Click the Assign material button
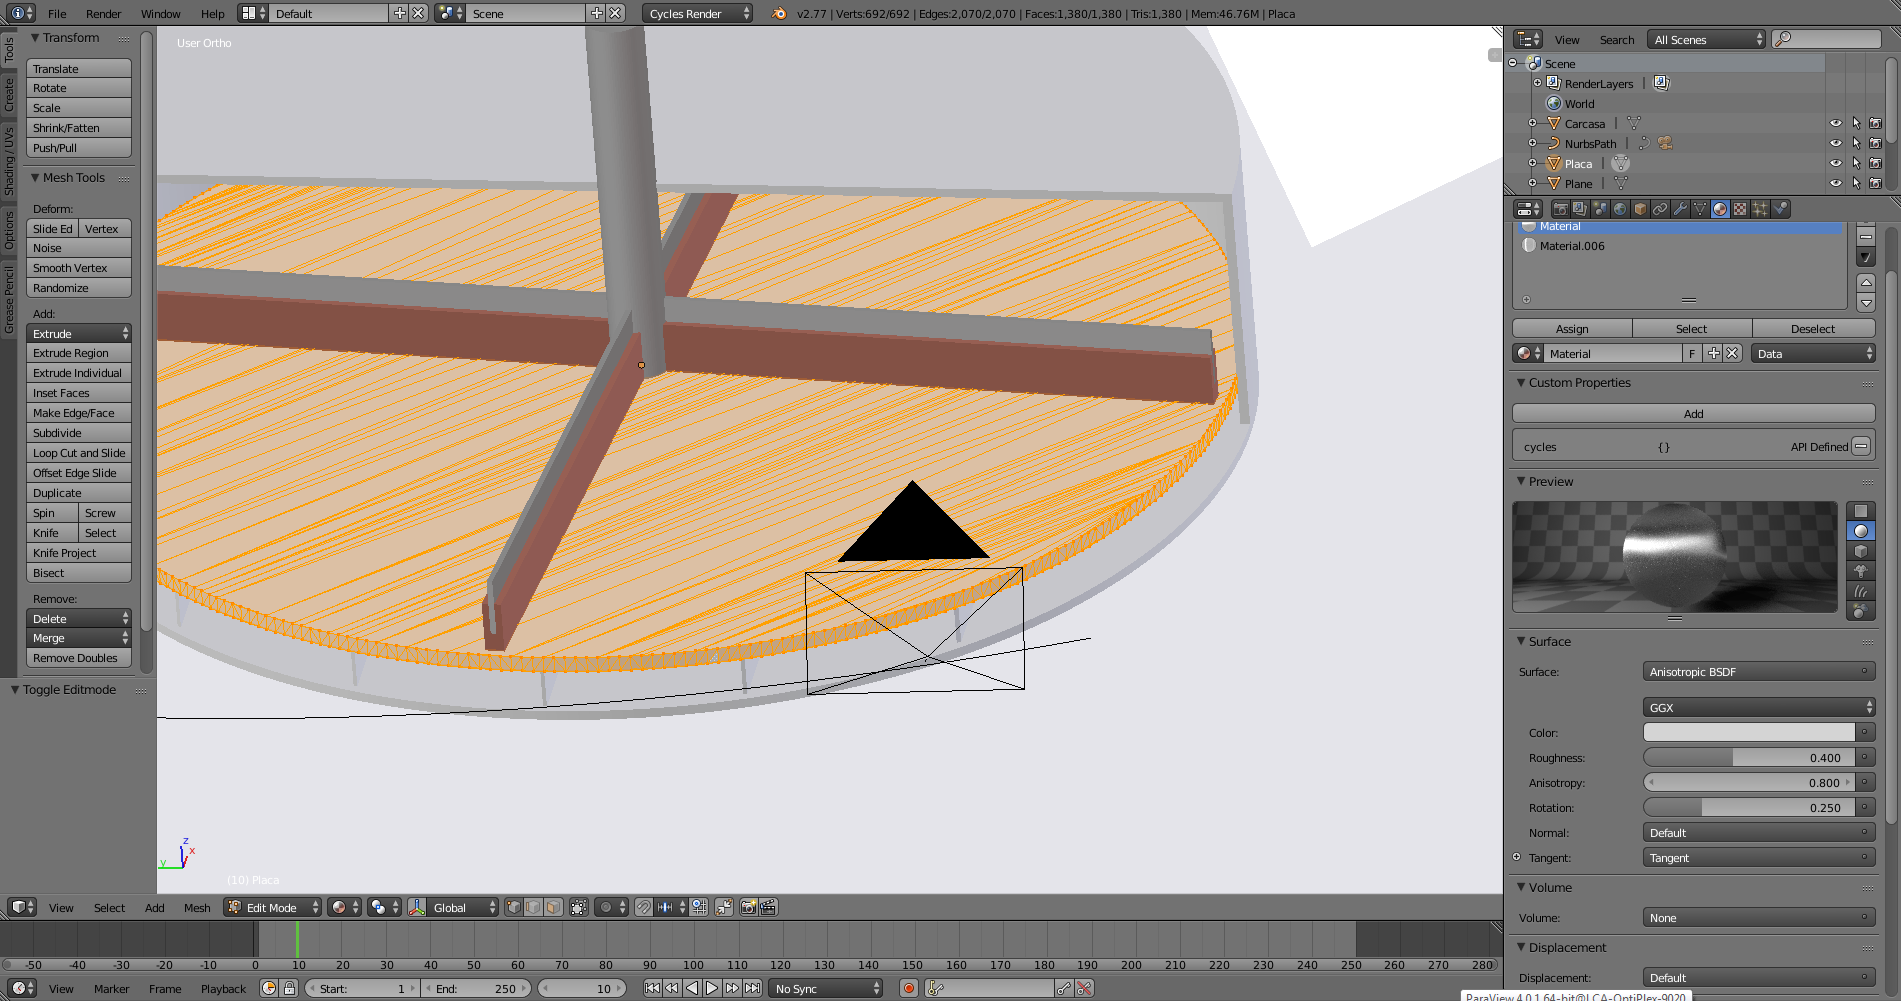 (x=1572, y=328)
